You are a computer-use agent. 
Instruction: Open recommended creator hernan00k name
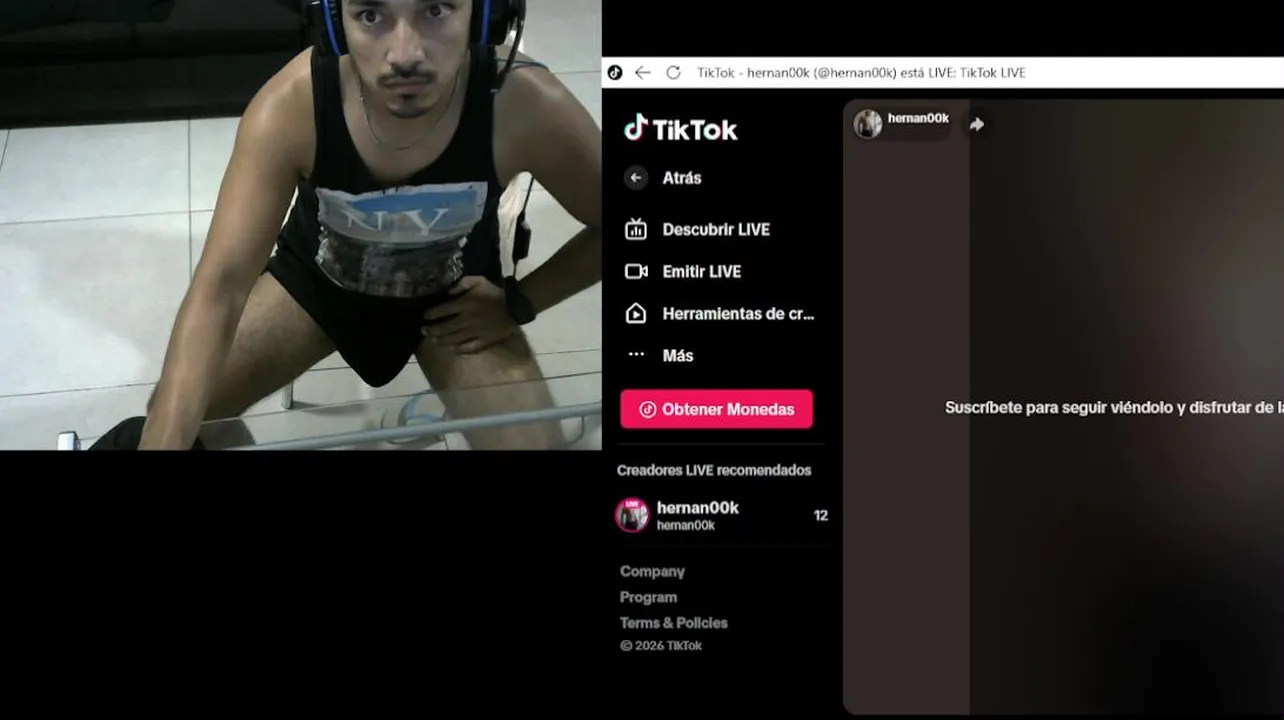(x=698, y=507)
